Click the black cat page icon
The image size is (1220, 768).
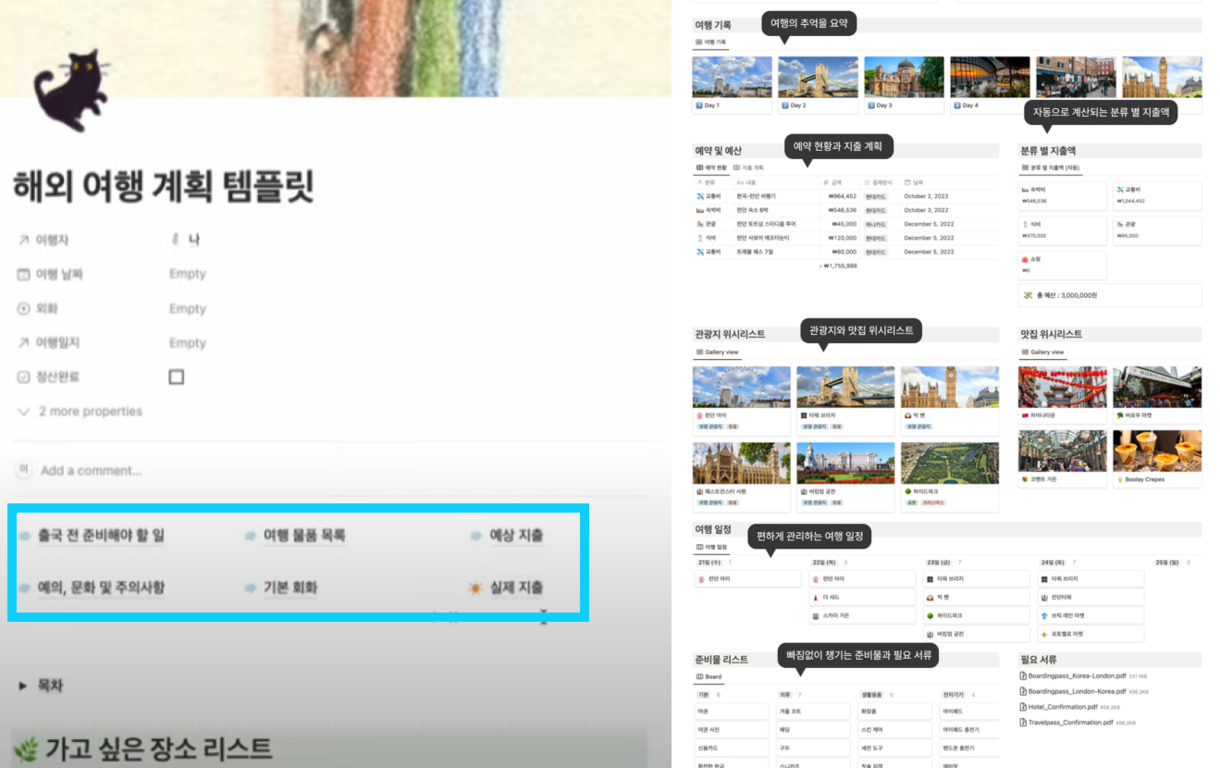(68, 89)
